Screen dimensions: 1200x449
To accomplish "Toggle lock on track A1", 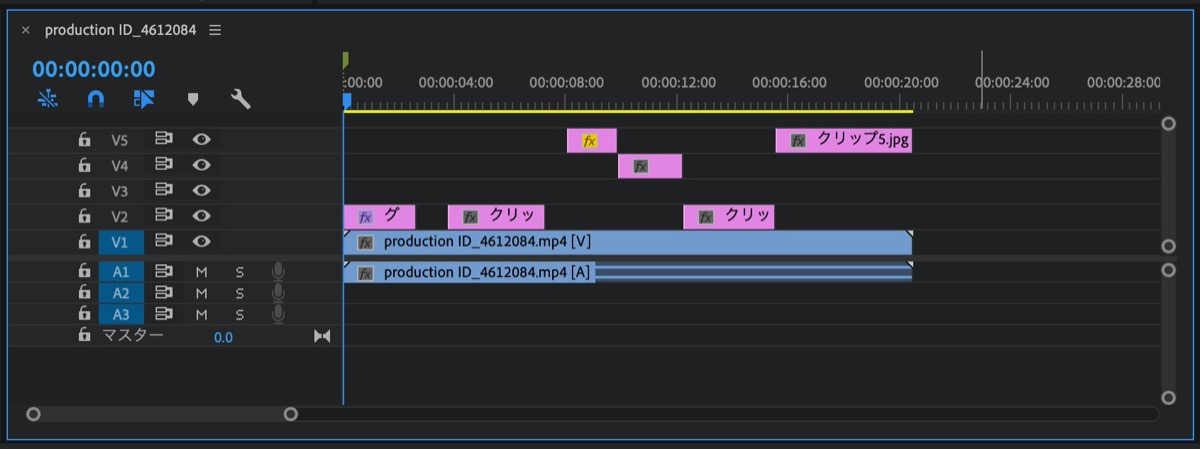I will 85,271.
